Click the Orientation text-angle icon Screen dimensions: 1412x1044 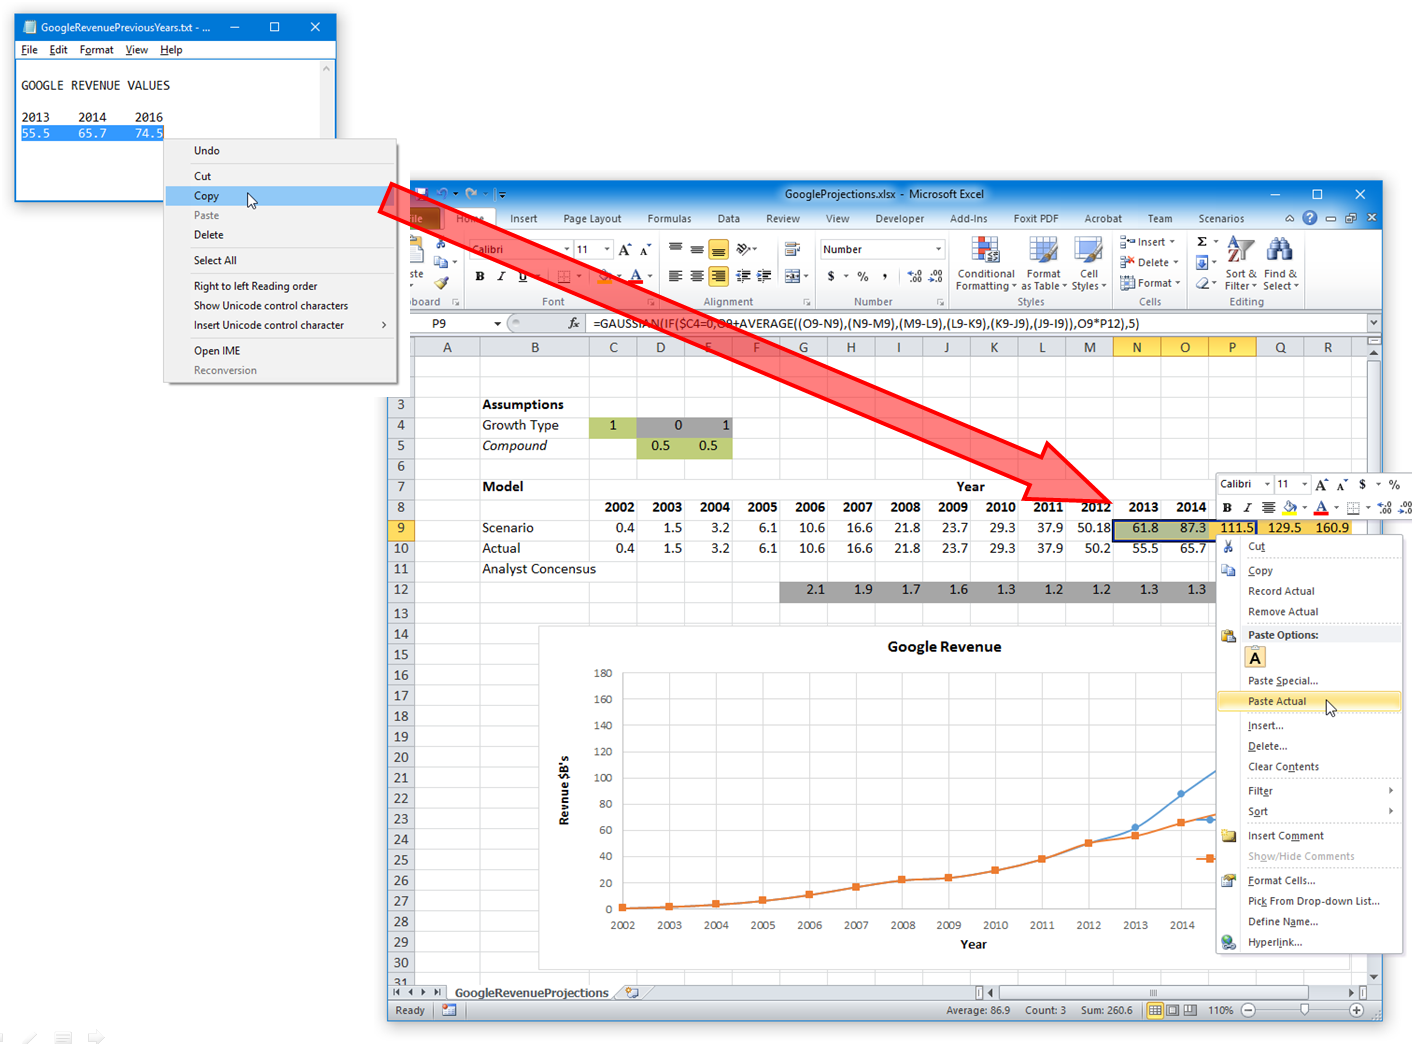744,249
